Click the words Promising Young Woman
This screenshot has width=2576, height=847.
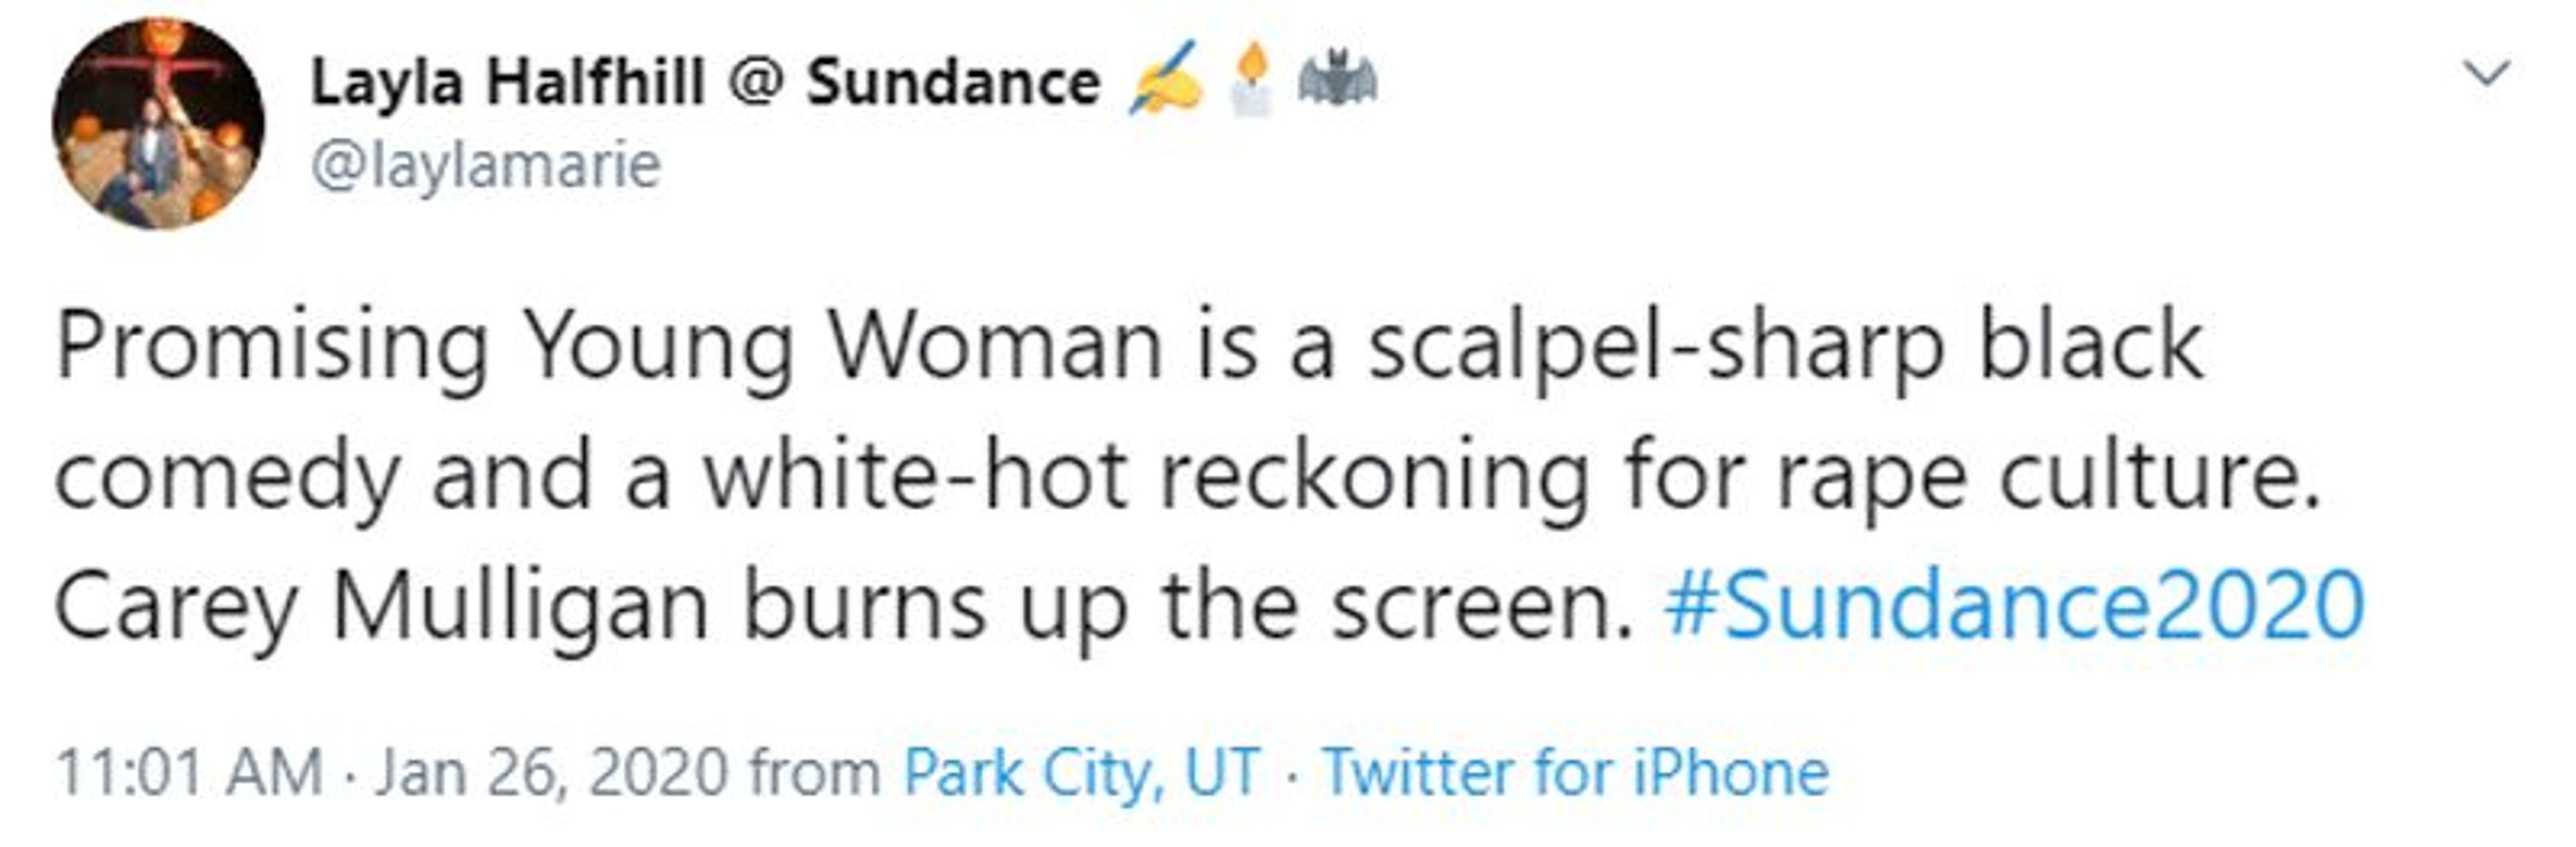[608, 347]
